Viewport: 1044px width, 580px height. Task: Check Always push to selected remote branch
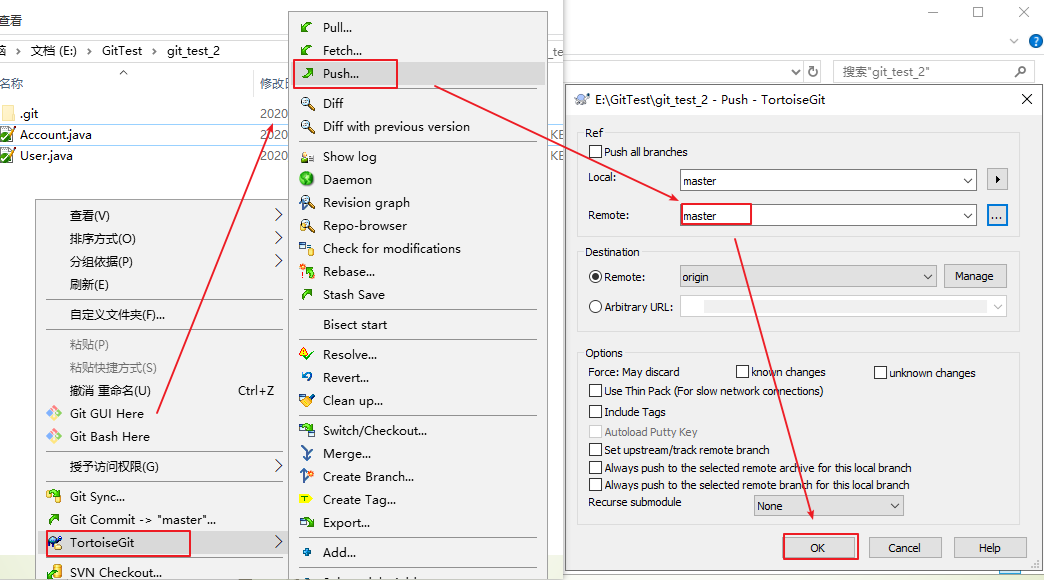coord(595,485)
